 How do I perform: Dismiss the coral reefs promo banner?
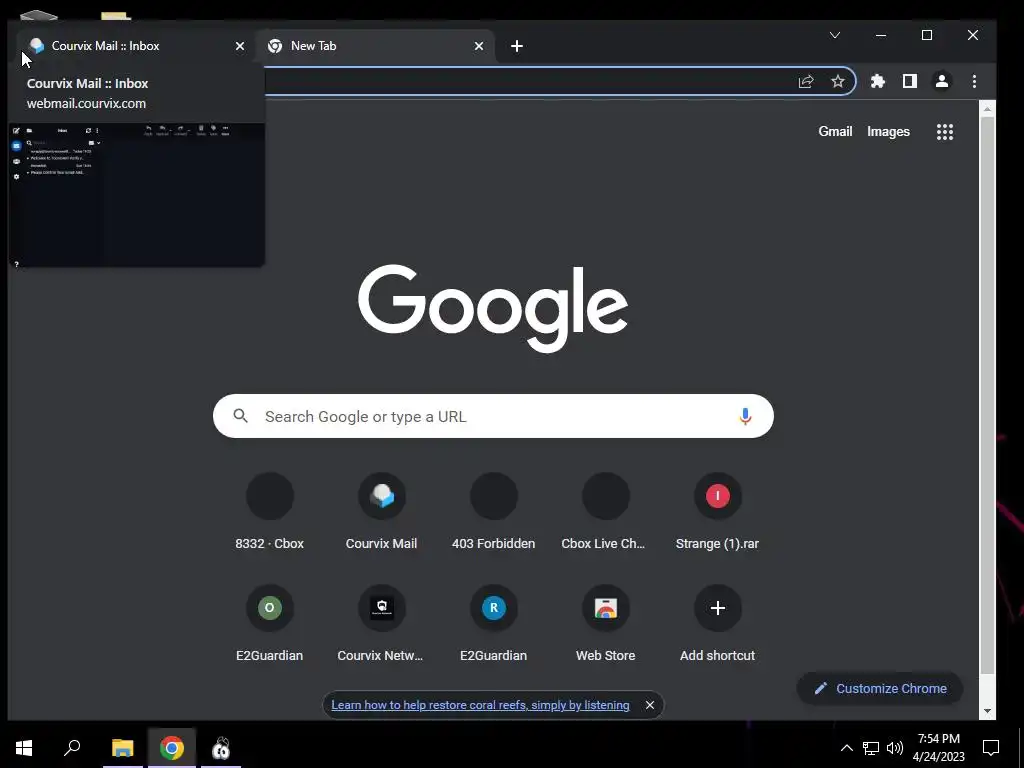click(x=650, y=705)
